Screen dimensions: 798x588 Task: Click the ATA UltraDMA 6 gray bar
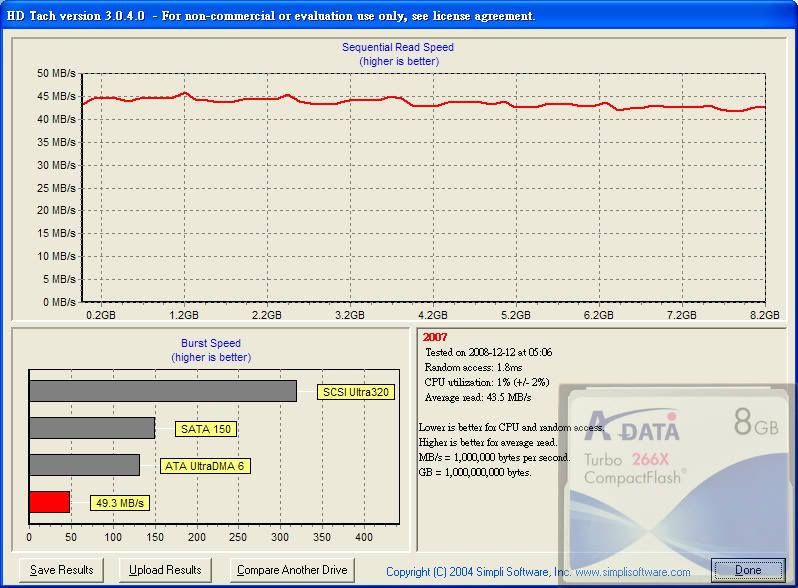click(84, 465)
